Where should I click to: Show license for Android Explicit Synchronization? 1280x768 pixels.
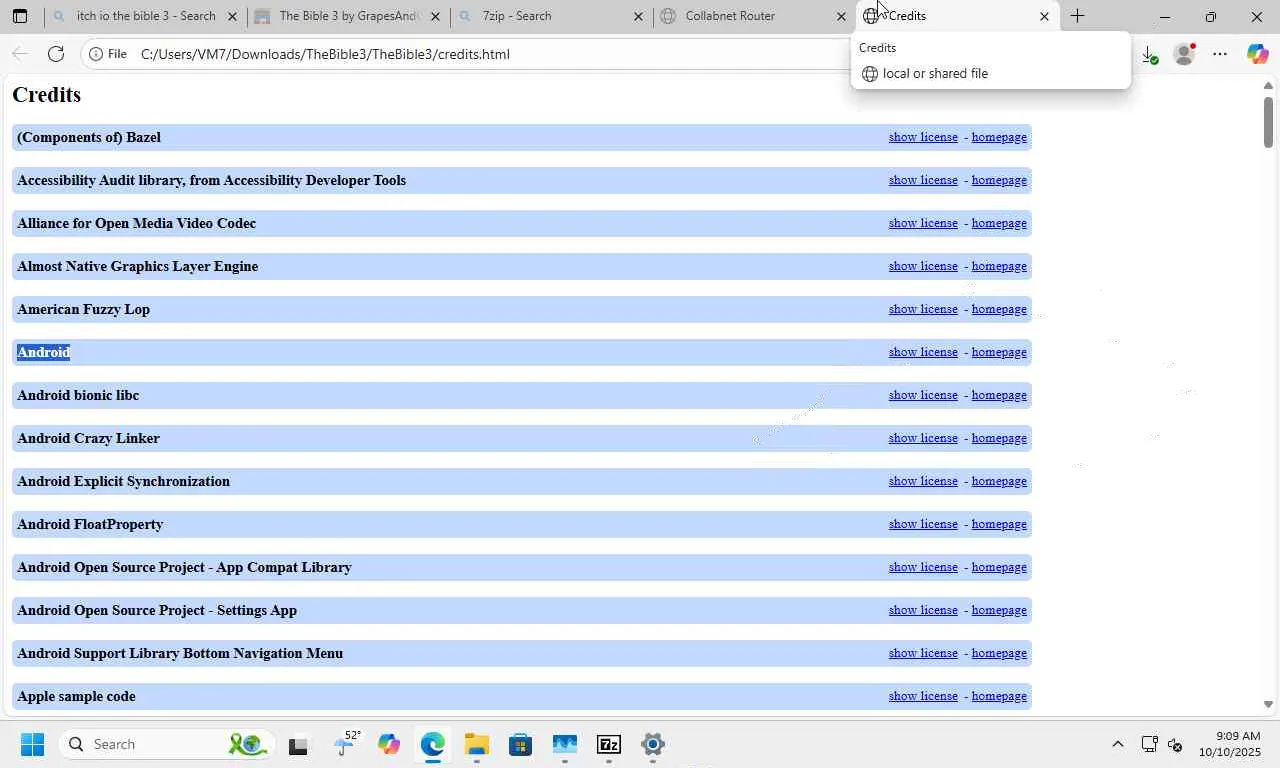pyautogui.click(x=923, y=481)
